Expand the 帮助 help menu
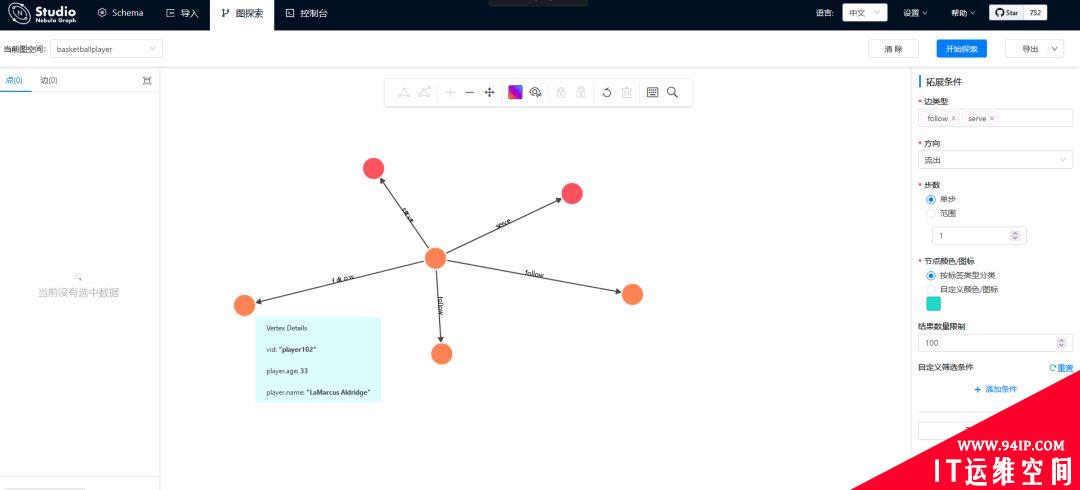 (963, 12)
